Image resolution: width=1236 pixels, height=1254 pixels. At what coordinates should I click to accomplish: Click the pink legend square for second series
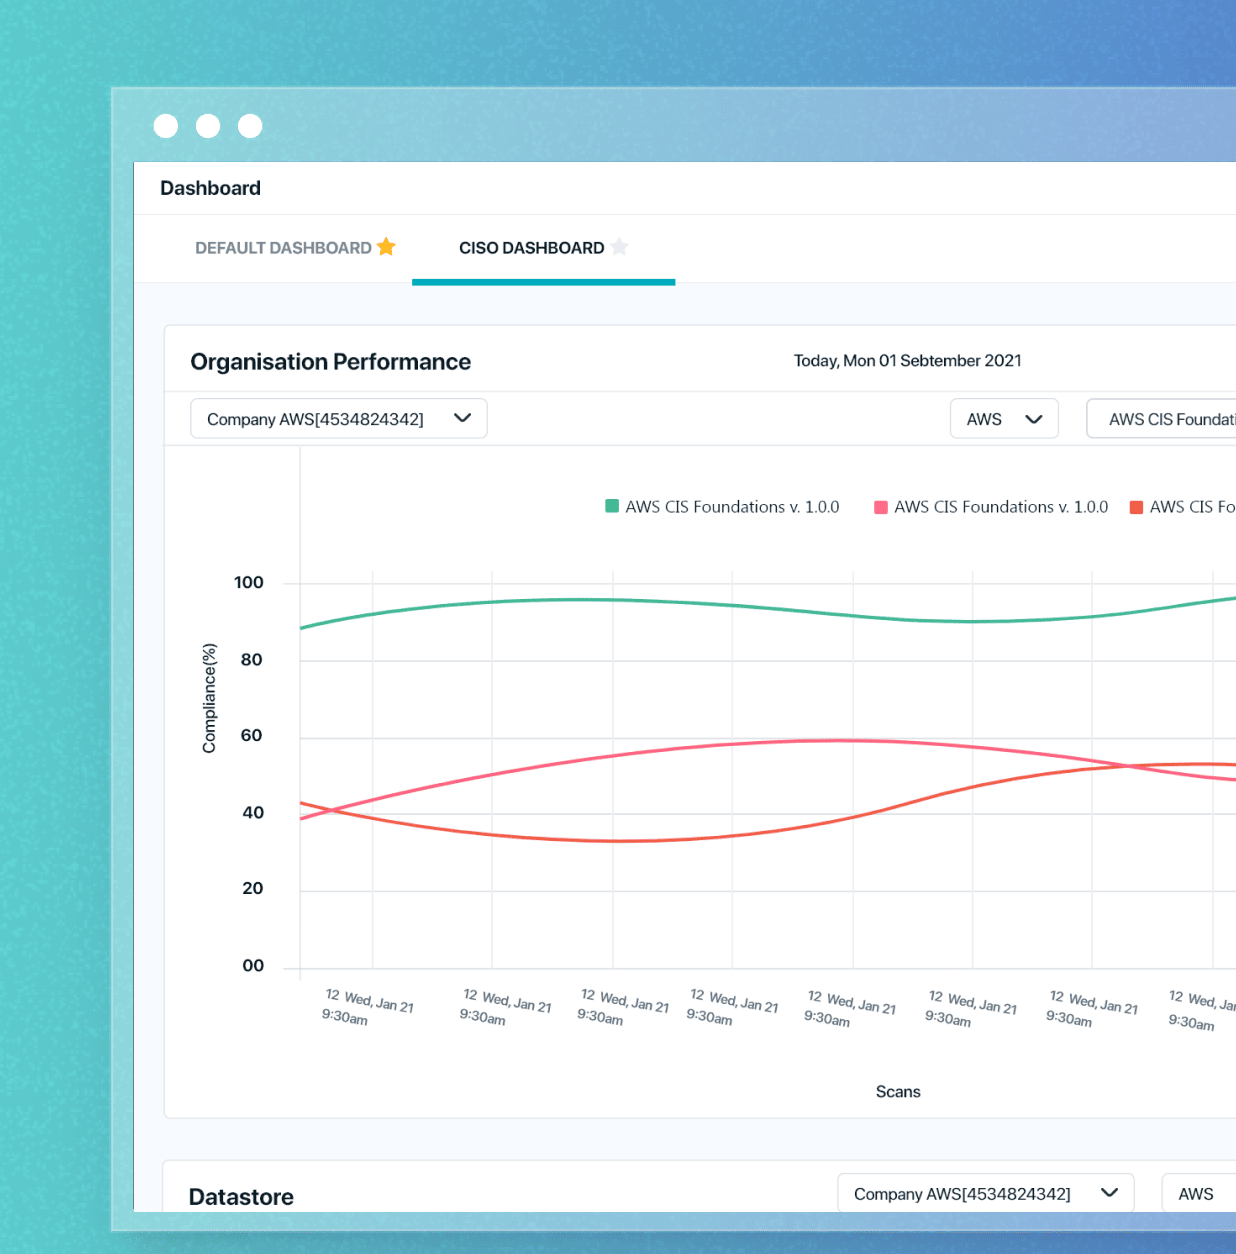pos(880,507)
